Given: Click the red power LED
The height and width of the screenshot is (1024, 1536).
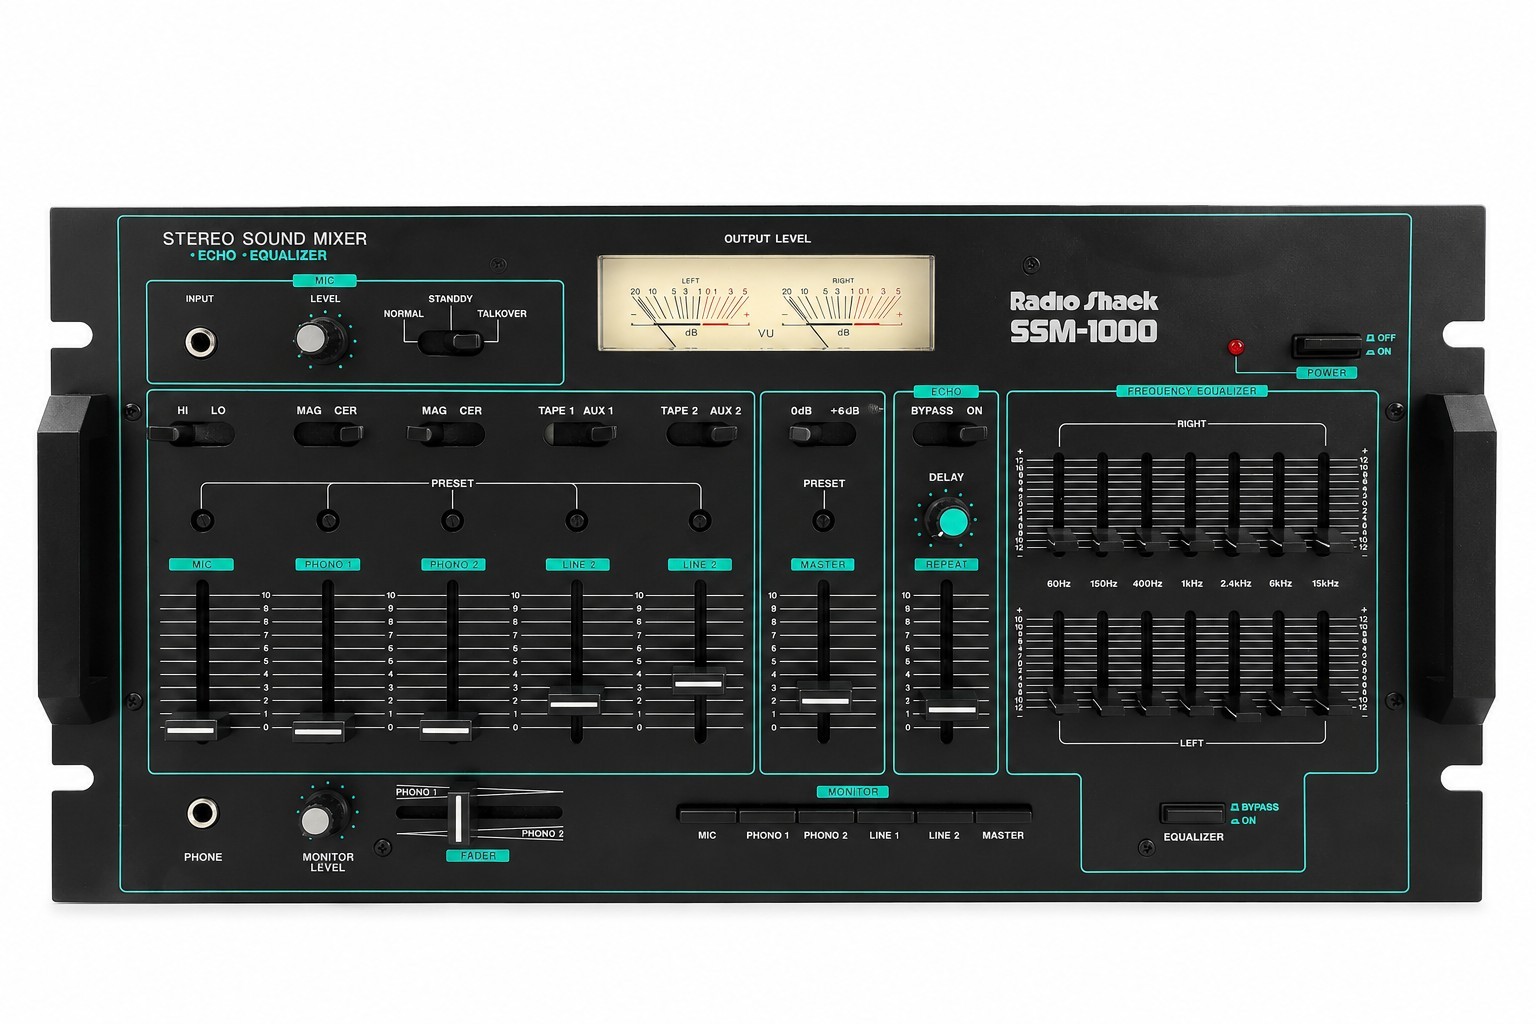Looking at the screenshot, I should [x=1236, y=347].
